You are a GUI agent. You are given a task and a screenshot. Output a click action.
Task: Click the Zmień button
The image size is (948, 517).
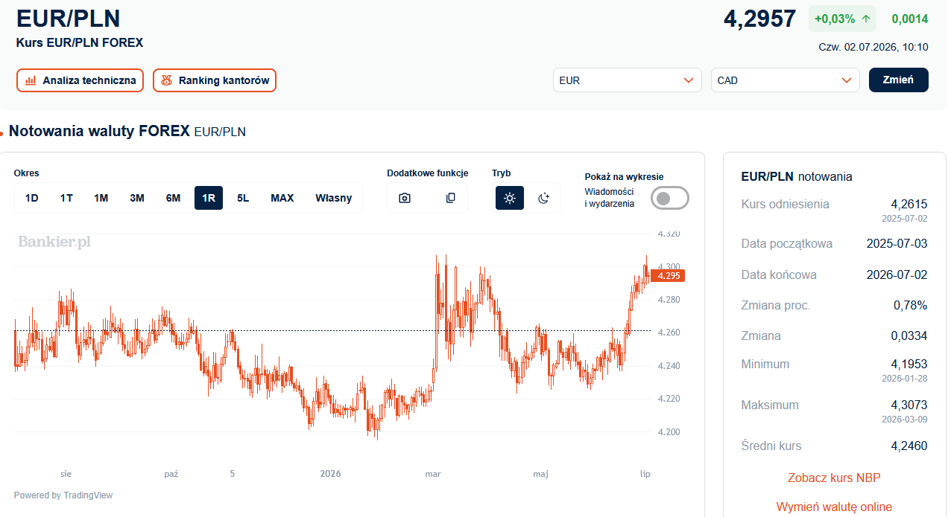click(x=898, y=80)
